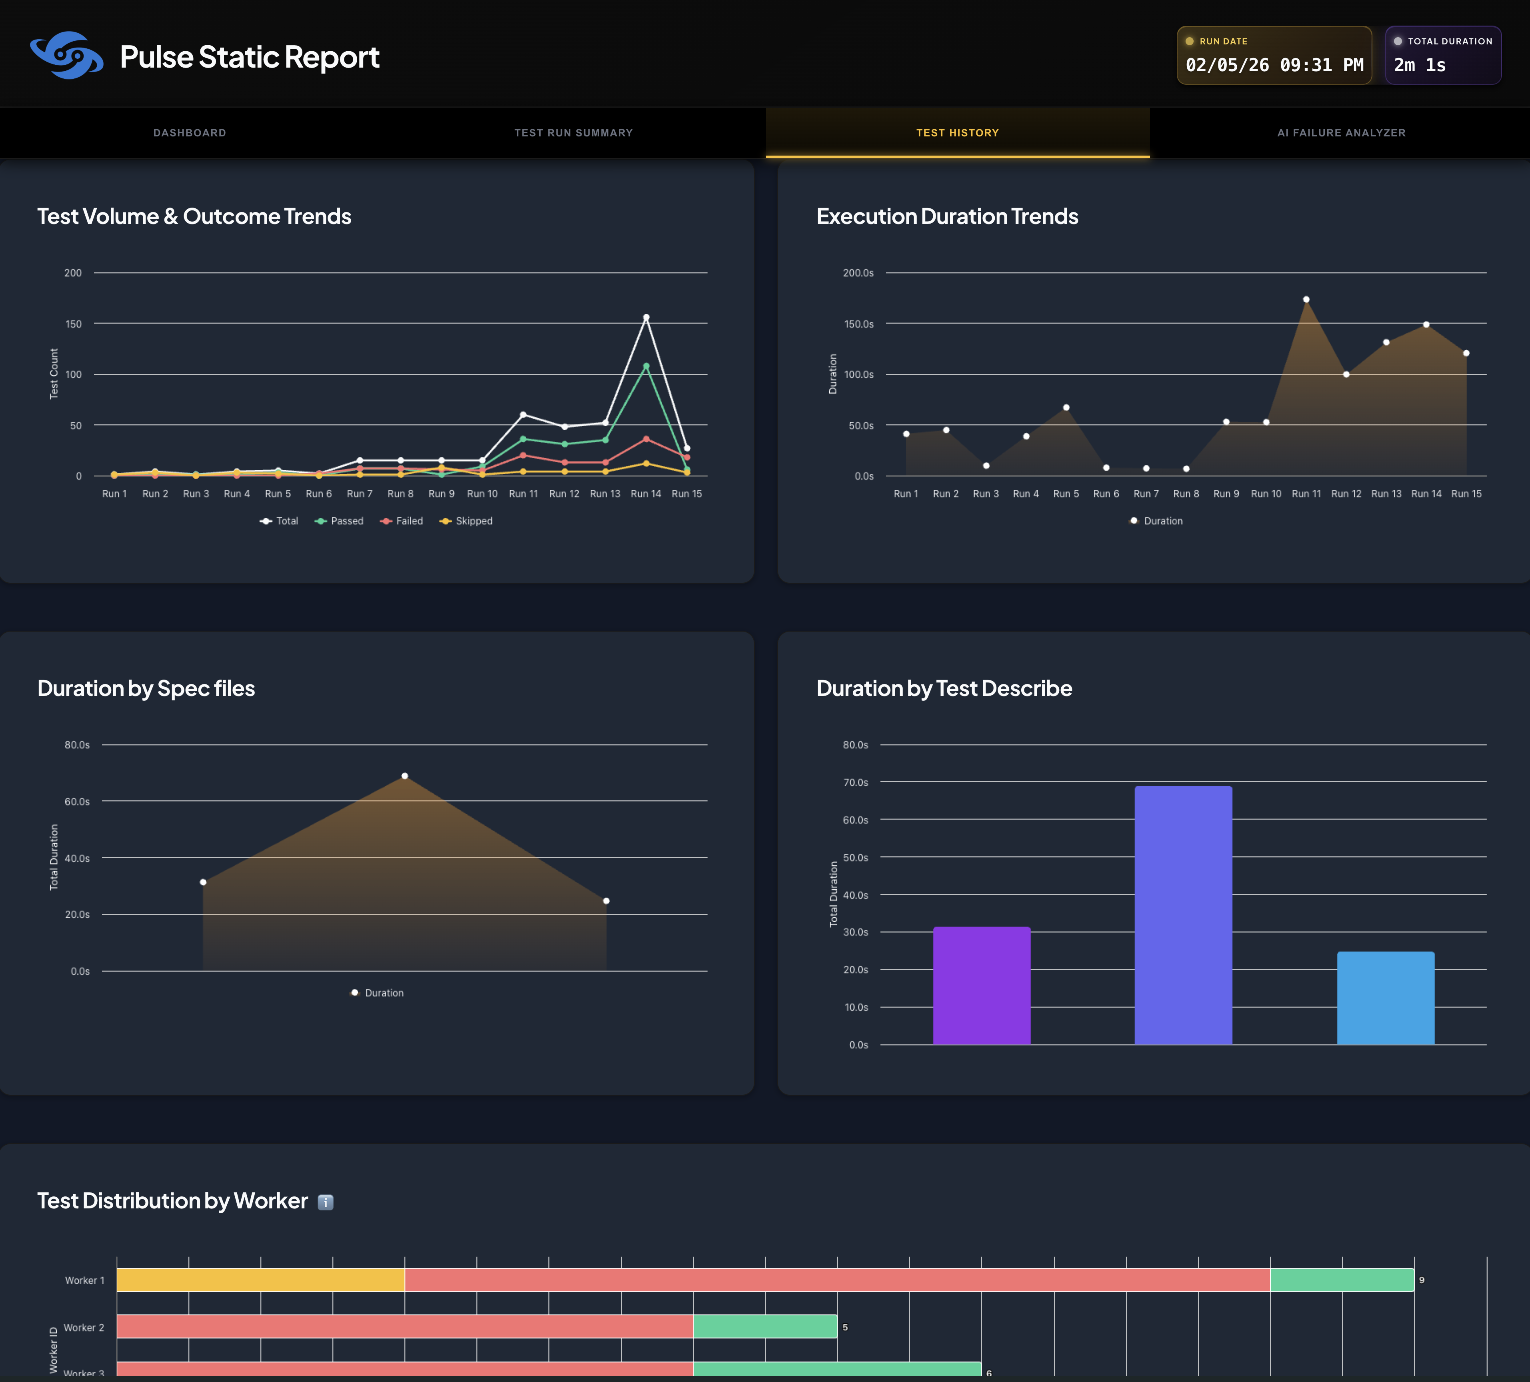Click the light blue bar in Test Describe chart

(1385, 998)
